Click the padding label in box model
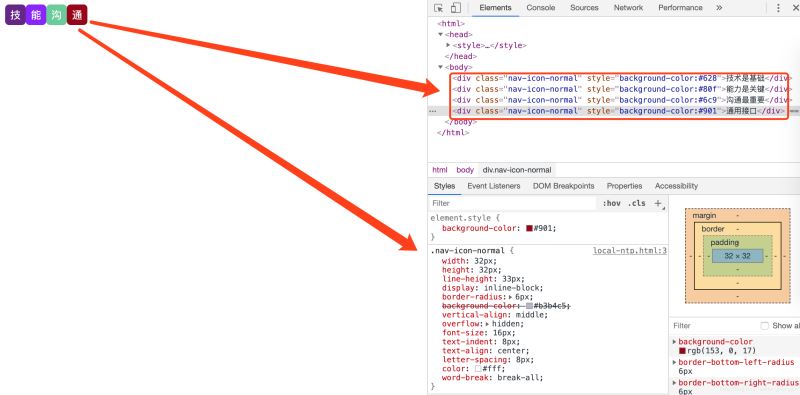Image resolution: width=800 pixels, height=395 pixels. click(x=724, y=242)
